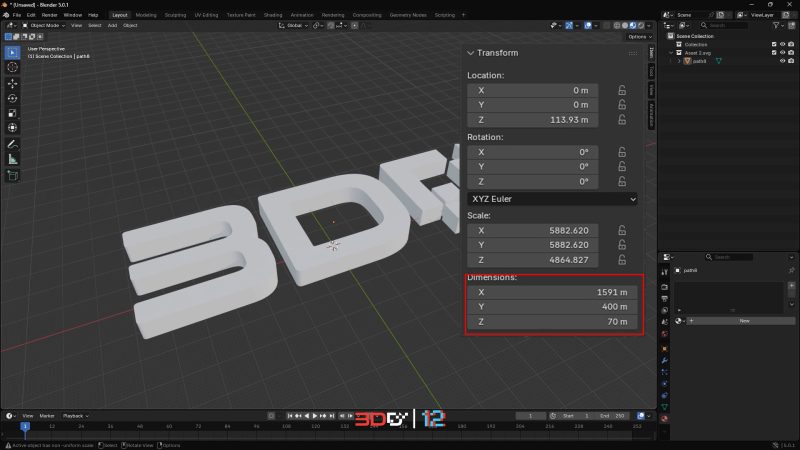Uncheck the Collection exclude checkbox

tap(773, 45)
